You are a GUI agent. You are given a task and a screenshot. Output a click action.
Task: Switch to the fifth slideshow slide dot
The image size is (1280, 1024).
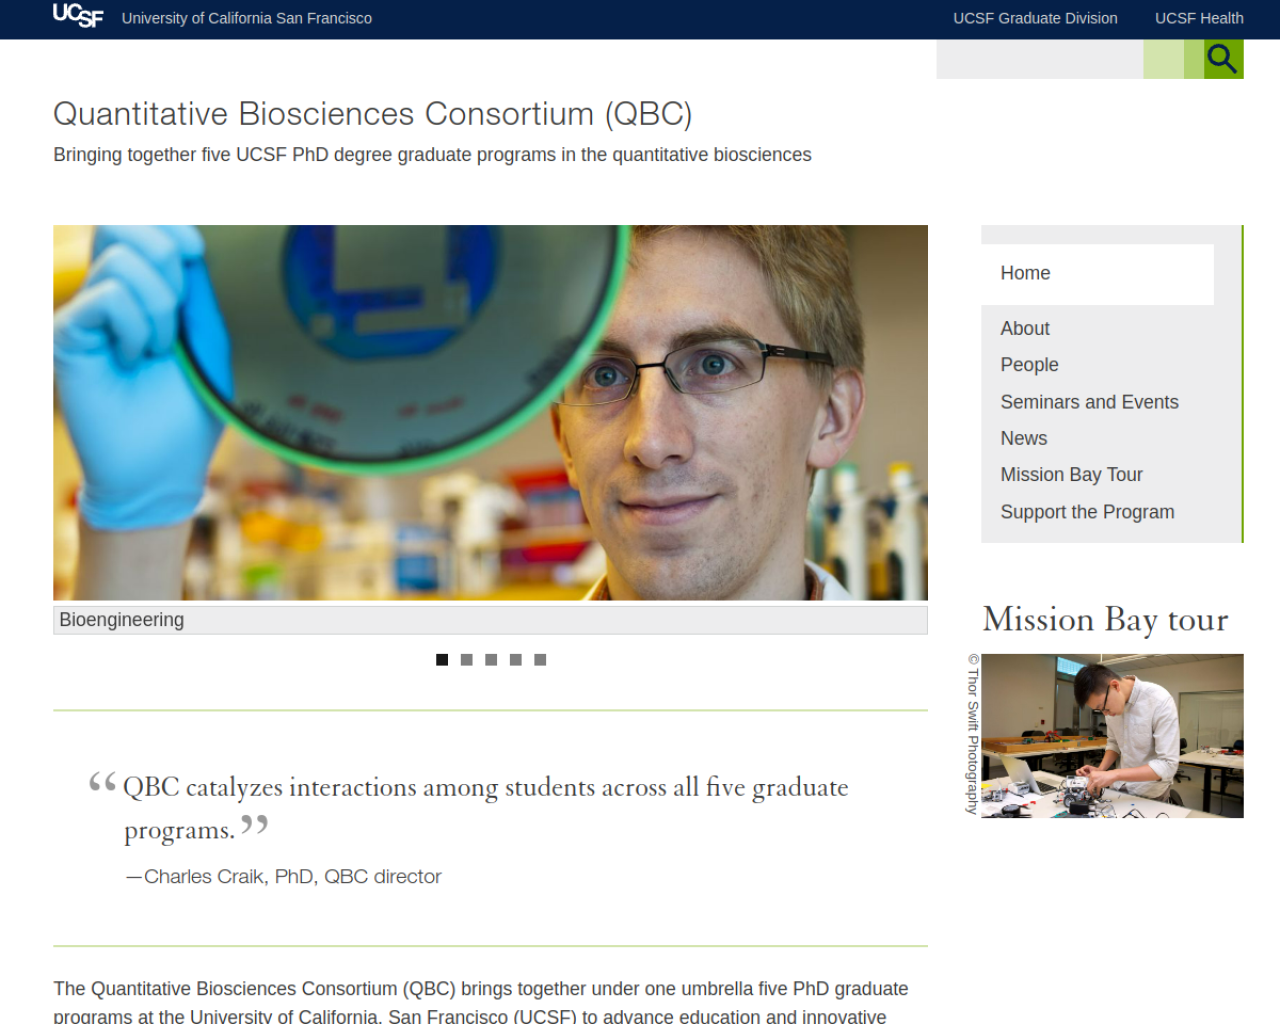[540, 660]
